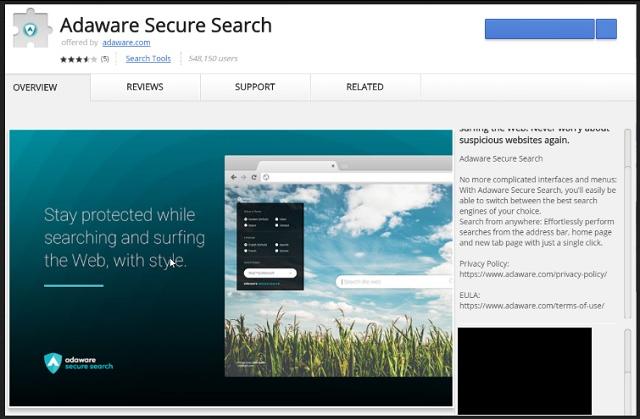Click the privacy policy URL text
This screenshot has width=640, height=419.
533,274
